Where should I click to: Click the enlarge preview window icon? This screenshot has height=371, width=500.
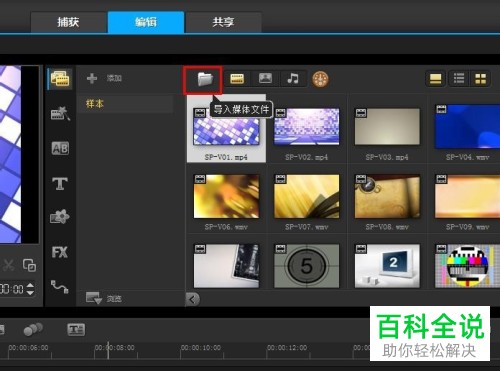tap(29, 265)
